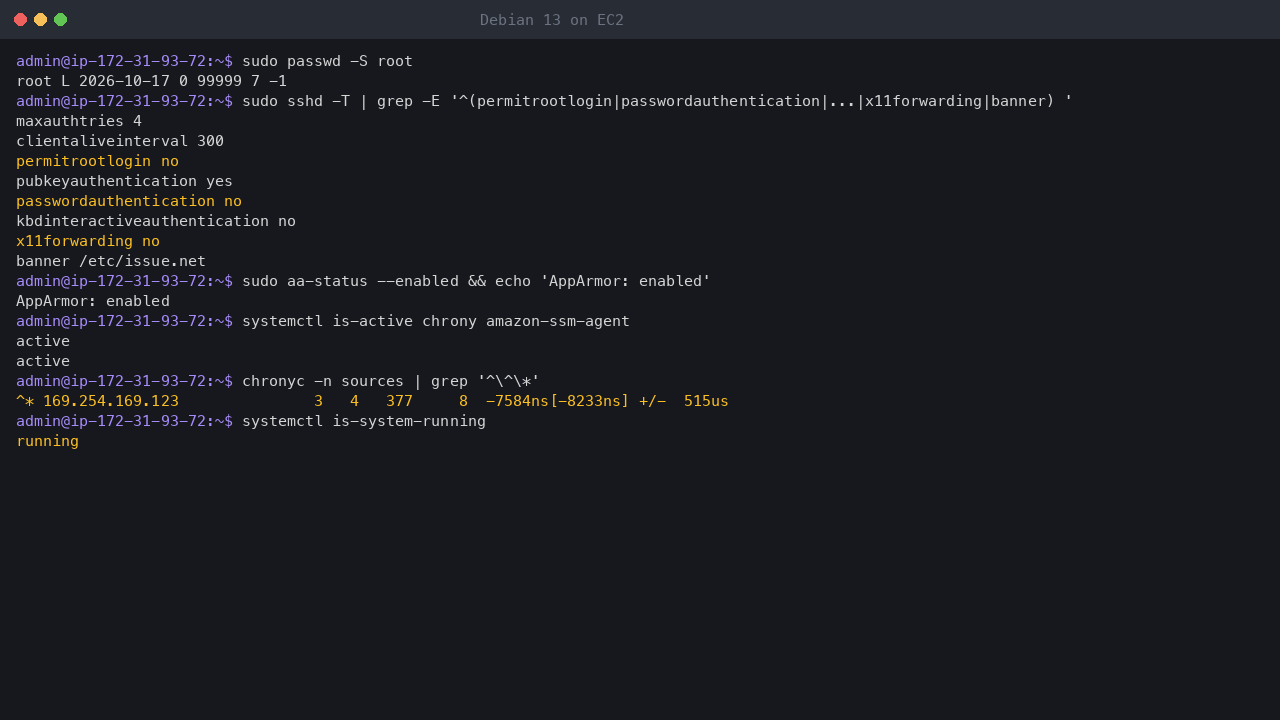The width and height of the screenshot is (1280, 720).
Task: Select the 'sudo passwd -S root' command
Action: click(327, 61)
